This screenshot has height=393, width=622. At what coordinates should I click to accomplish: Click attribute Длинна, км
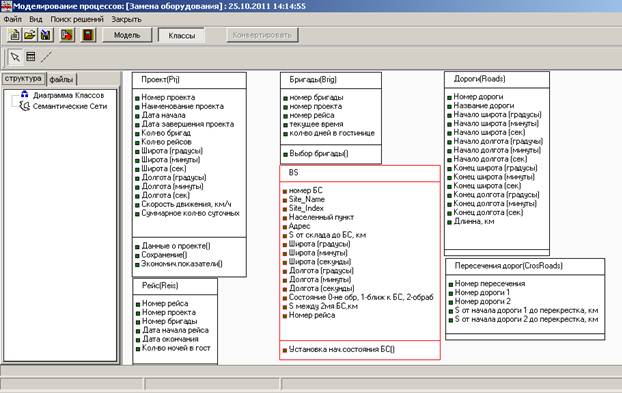point(474,222)
